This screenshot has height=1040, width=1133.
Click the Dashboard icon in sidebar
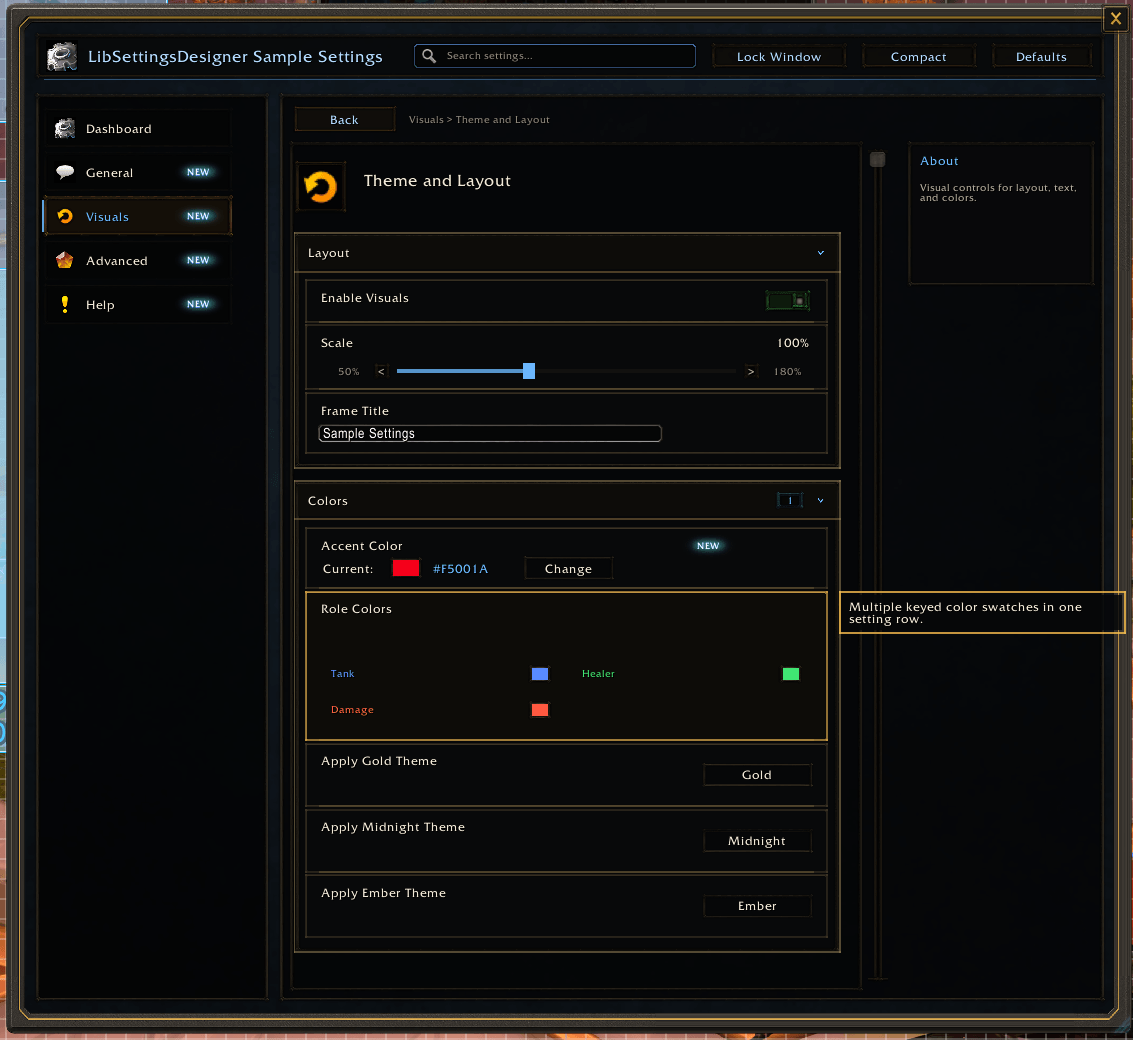pos(64,129)
